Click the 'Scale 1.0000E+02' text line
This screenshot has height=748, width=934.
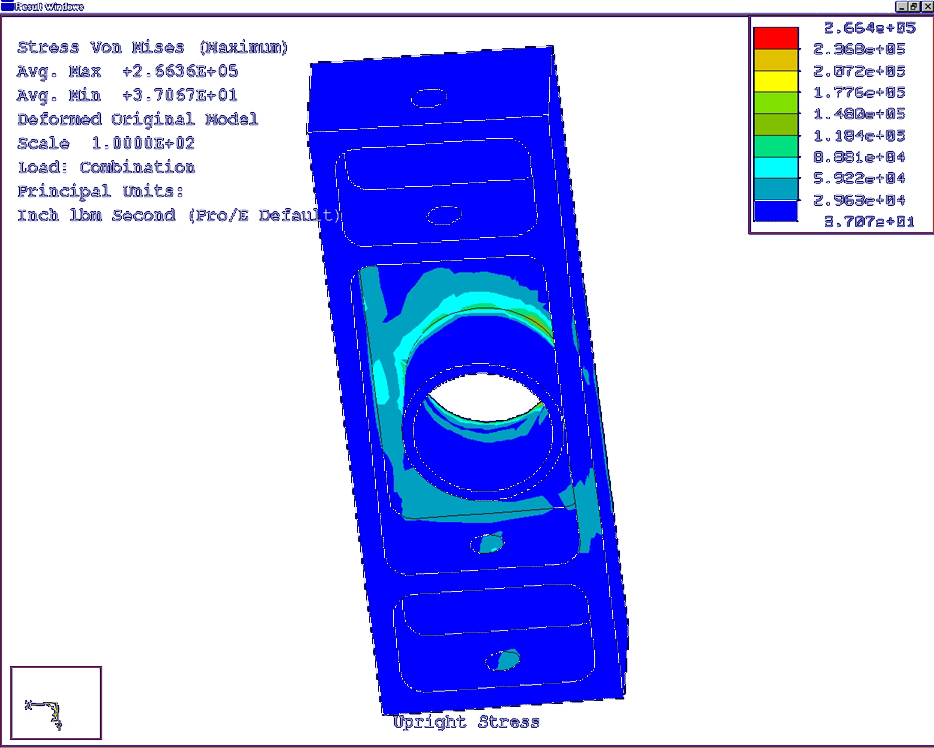coord(106,143)
